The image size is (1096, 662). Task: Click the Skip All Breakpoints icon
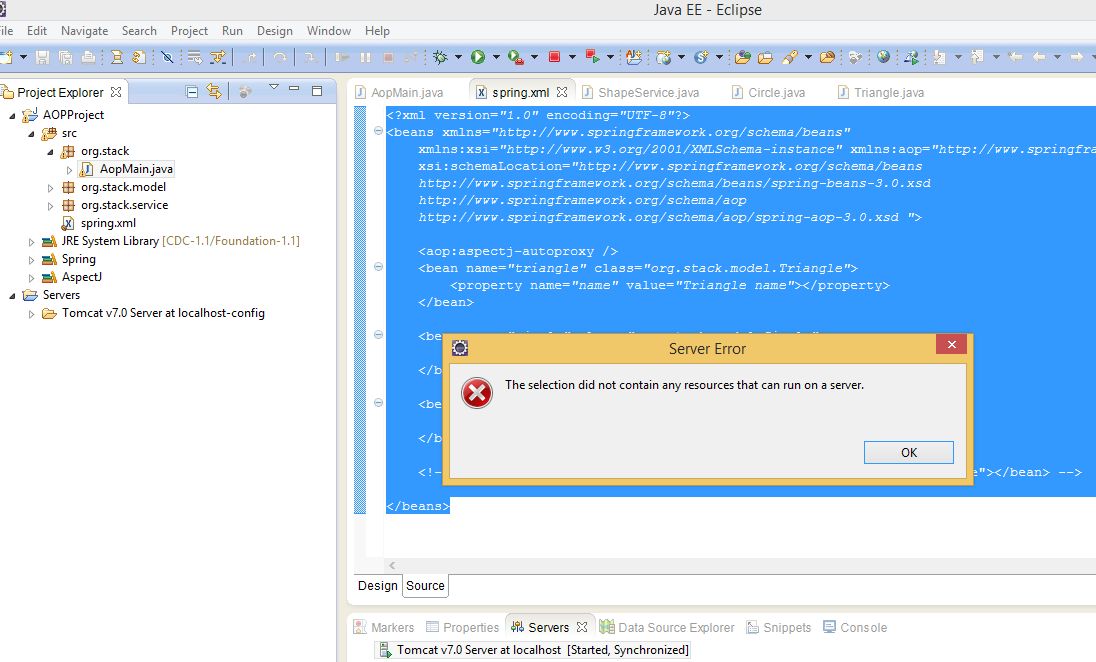(167, 57)
